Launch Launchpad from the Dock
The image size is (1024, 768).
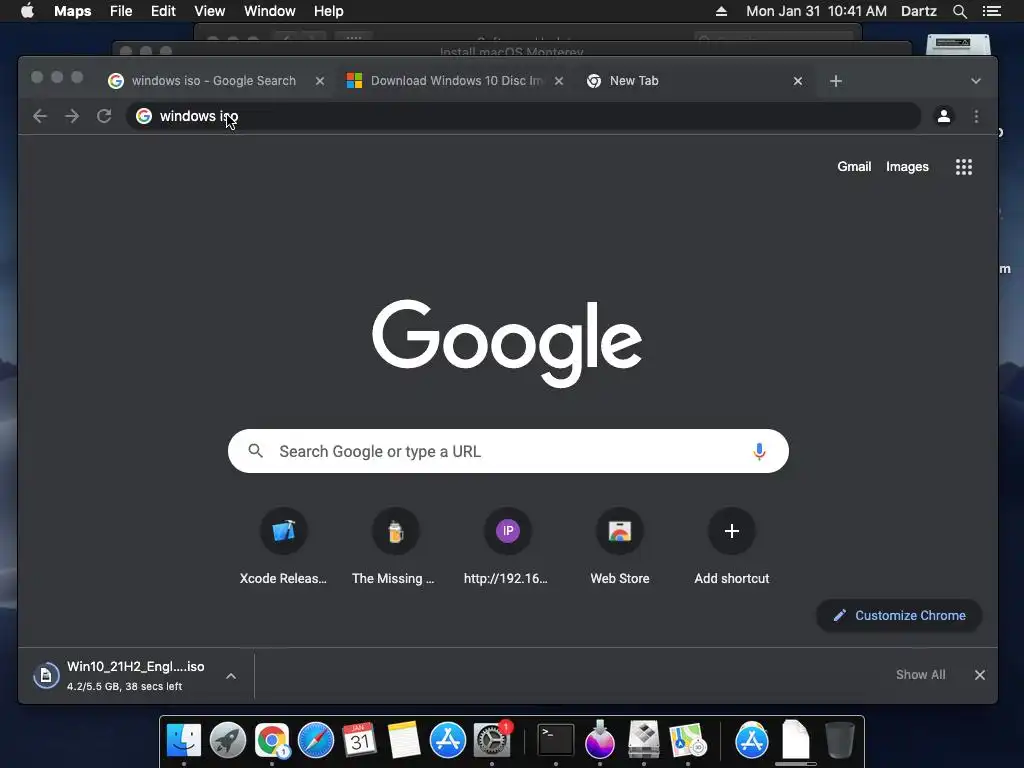click(228, 741)
